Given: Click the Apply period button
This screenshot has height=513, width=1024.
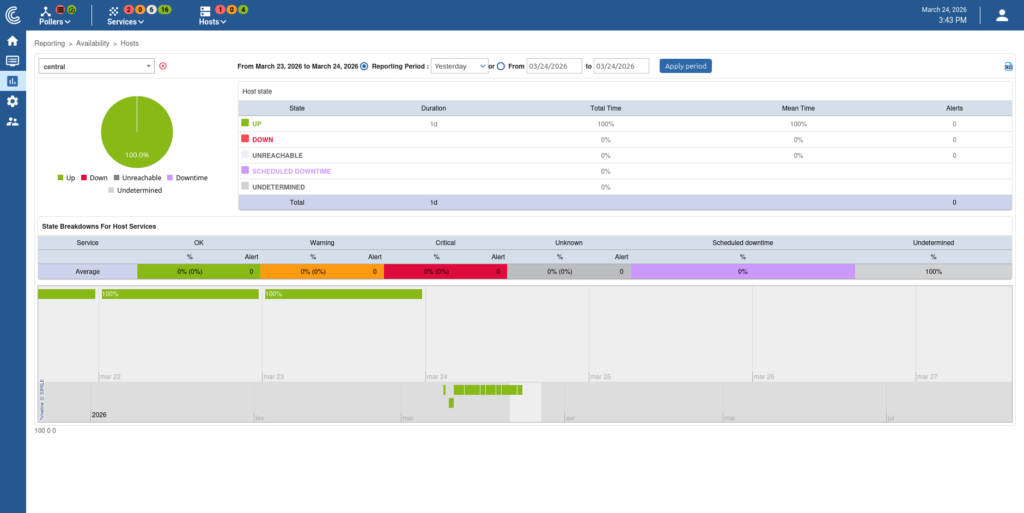Looking at the screenshot, I should (x=685, y=66).
